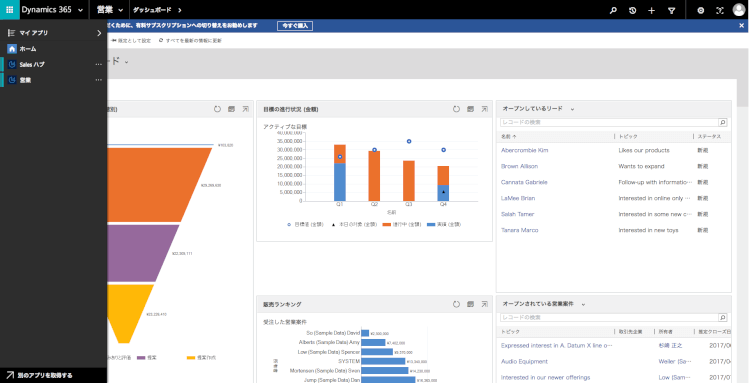Image resolution: width=750 pixels, height=383 pixels.
Task: Expand マイ アプリ with its arrow
Action: tap(99, 33)
